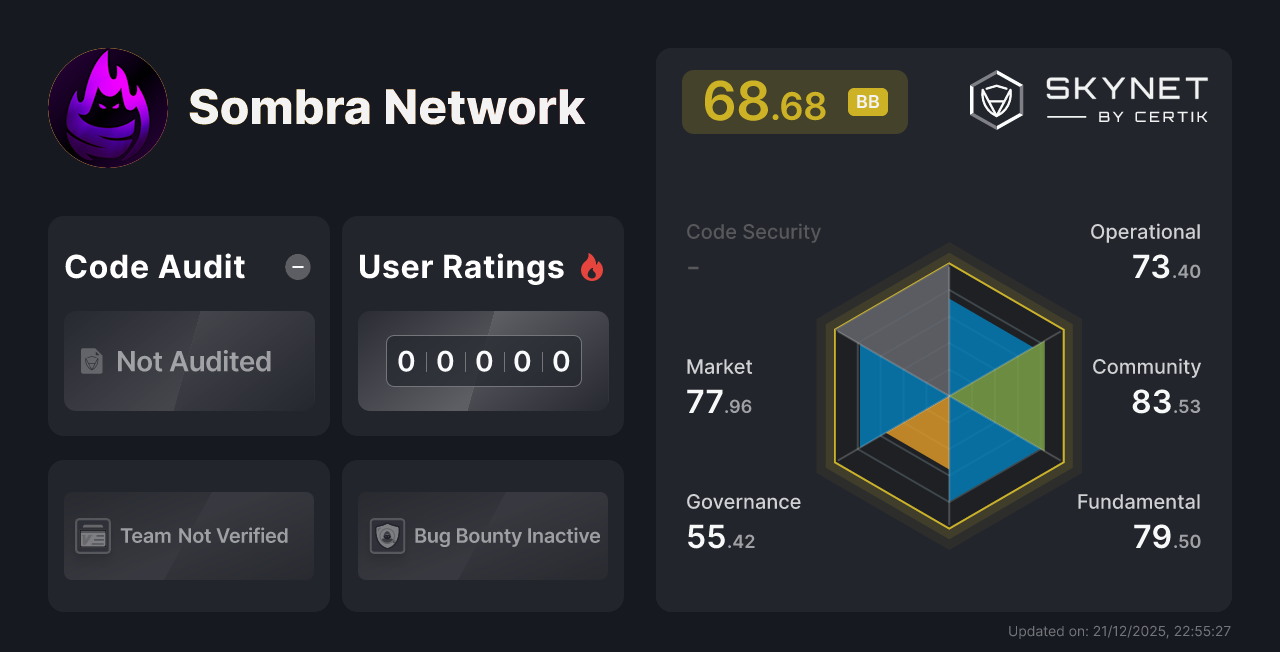Click the Skynet hexagon shield logo

click(x=995, y=99)
